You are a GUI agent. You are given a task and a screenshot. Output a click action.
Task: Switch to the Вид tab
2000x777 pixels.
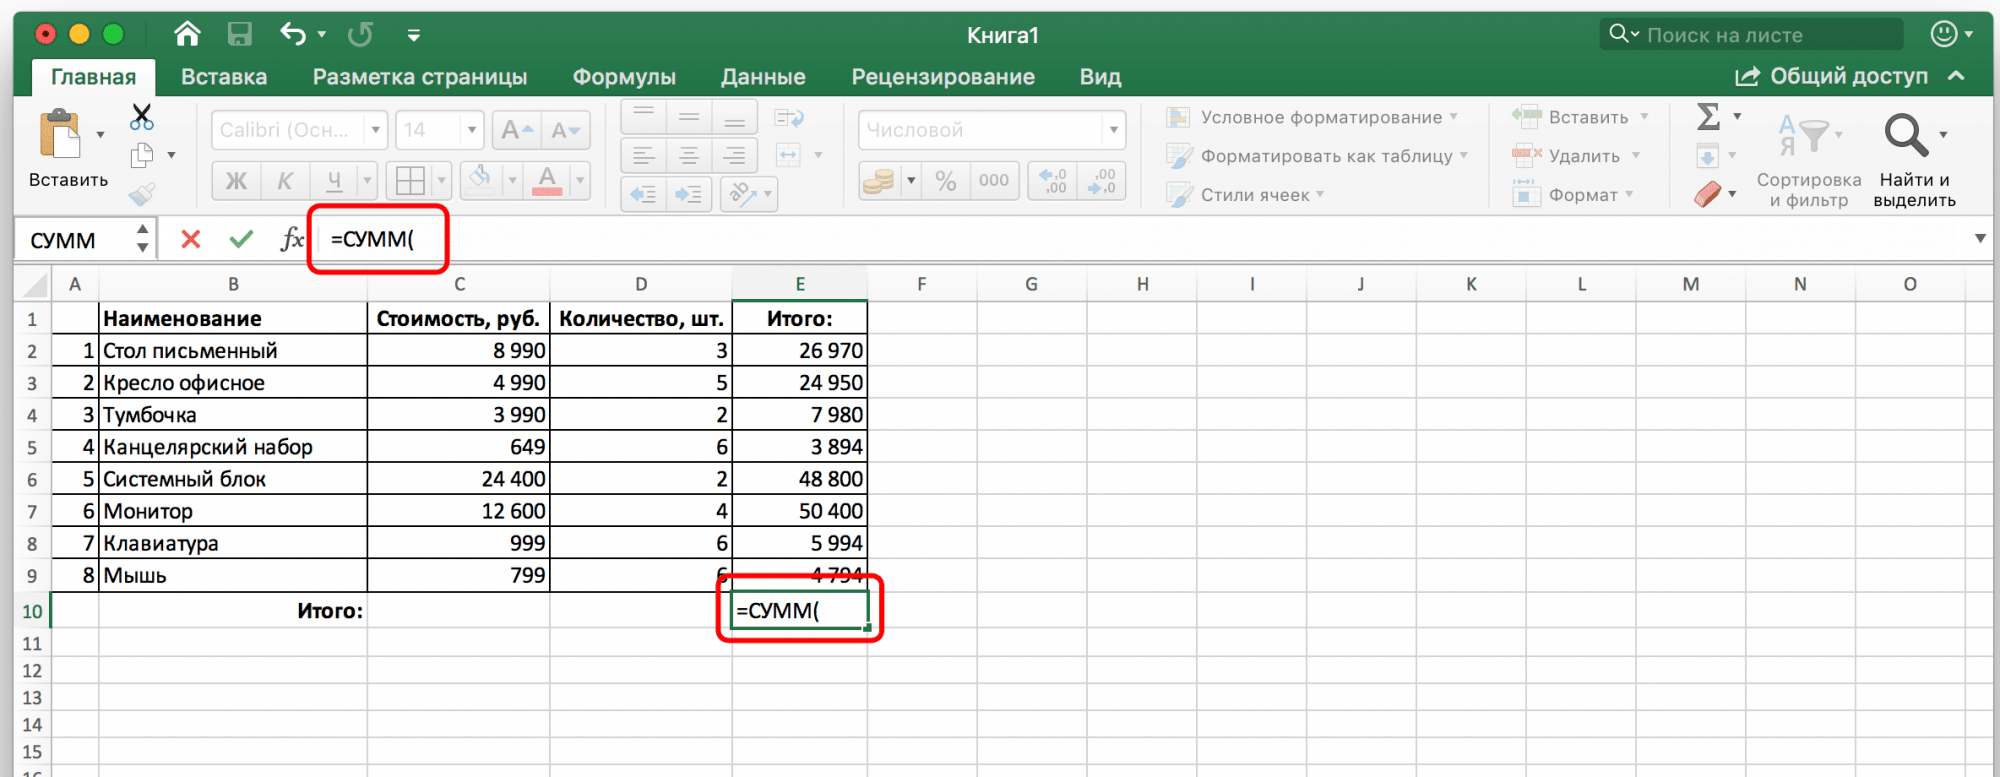click(x=1100, y=77)
